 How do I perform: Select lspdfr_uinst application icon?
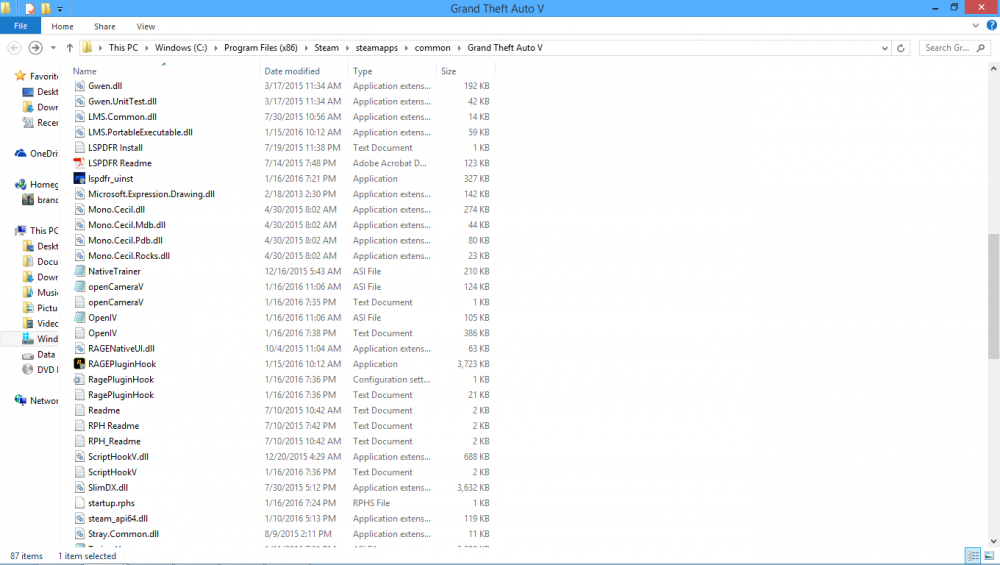coord(79,179)
